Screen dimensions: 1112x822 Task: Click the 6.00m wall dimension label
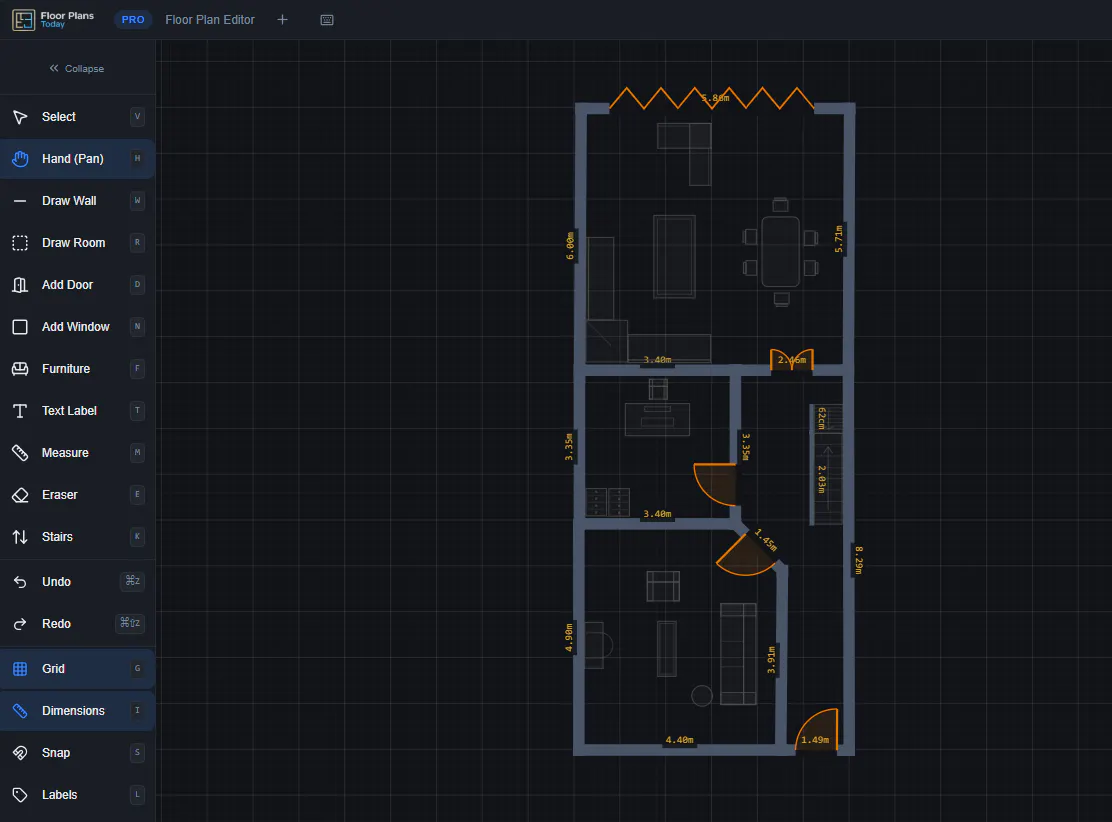tap(570, 246)
